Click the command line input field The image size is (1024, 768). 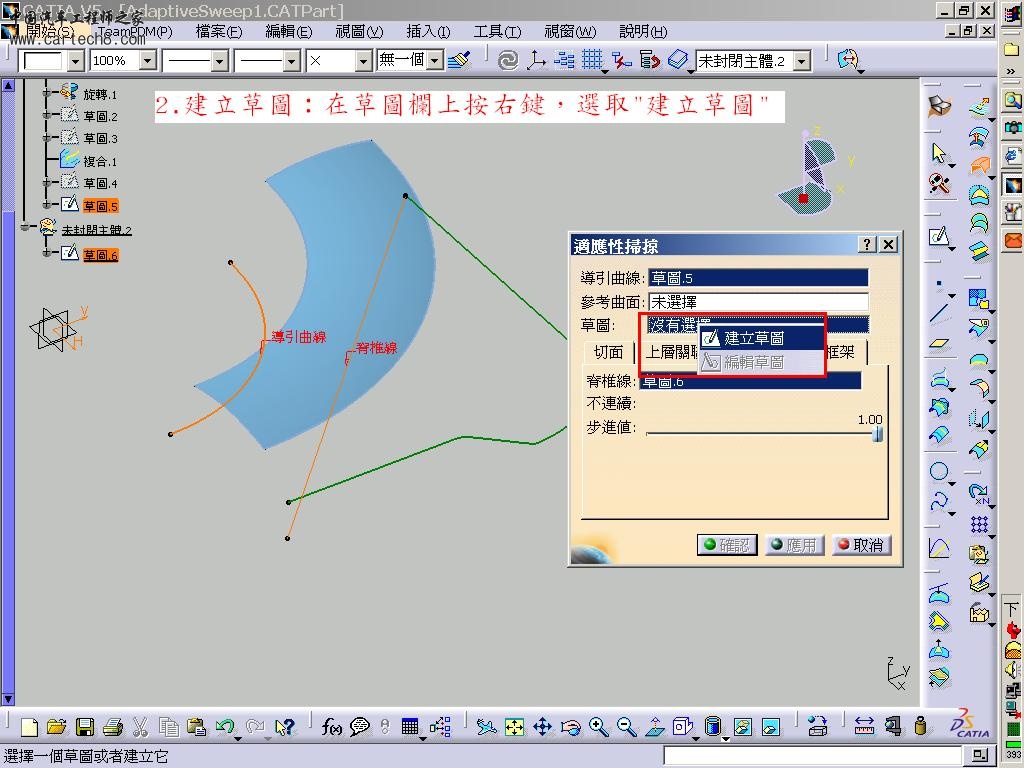point(813,756)
